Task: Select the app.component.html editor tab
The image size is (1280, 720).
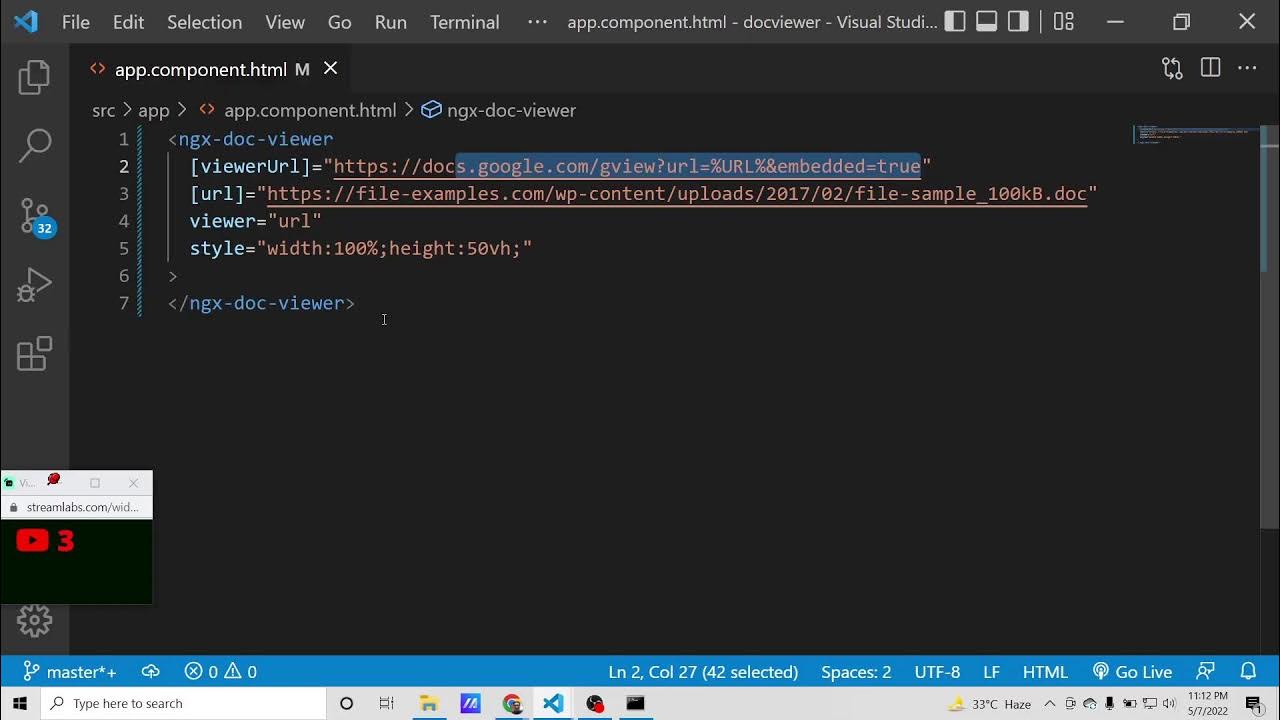Action: pos(200,69)
